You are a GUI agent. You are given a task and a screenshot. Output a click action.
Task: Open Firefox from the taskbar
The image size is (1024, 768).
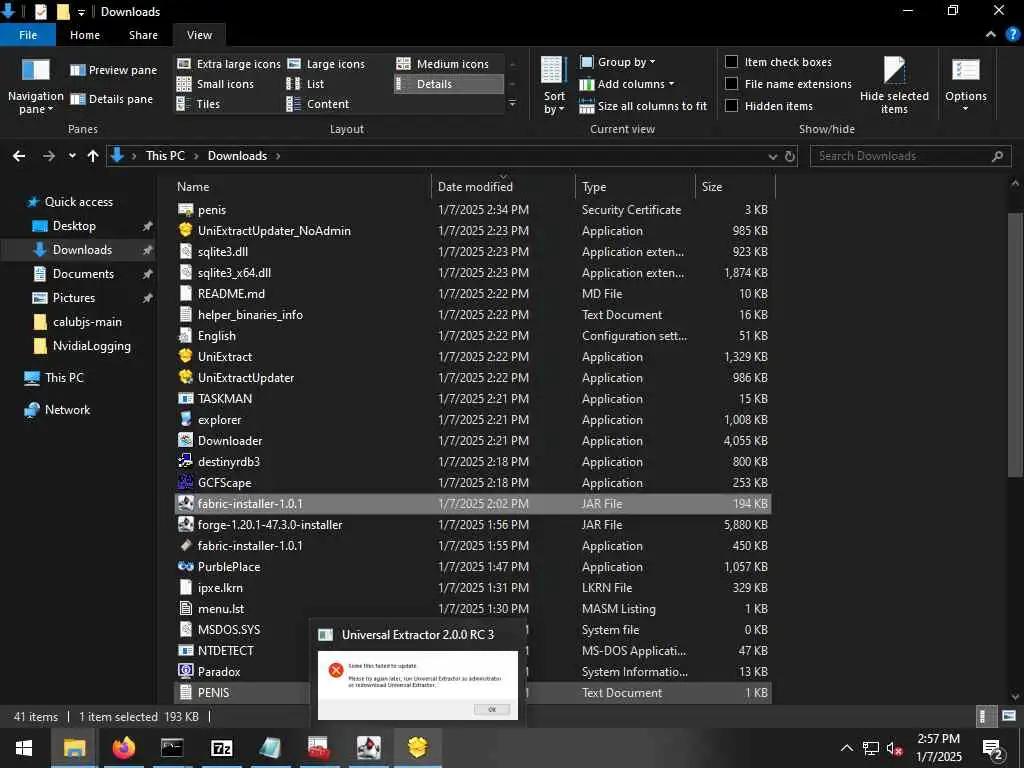(x=123, y=748)
